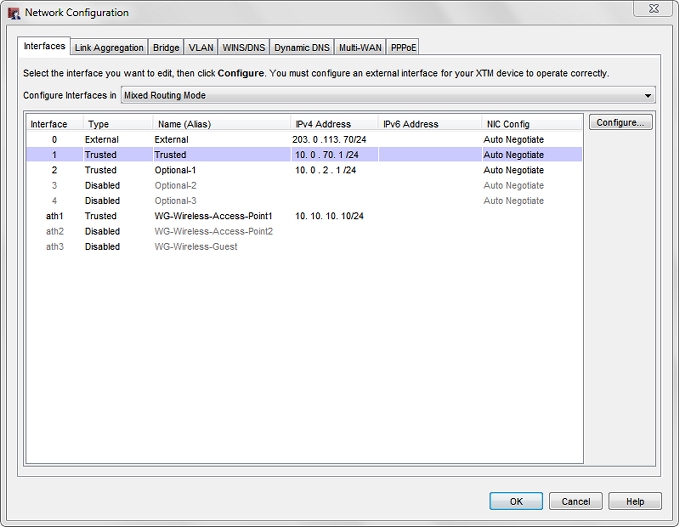This screenshot has height=527, width=679.
Task: Select WG-Wireless-Access-Point2 row
Action: [x=304, y=231]
